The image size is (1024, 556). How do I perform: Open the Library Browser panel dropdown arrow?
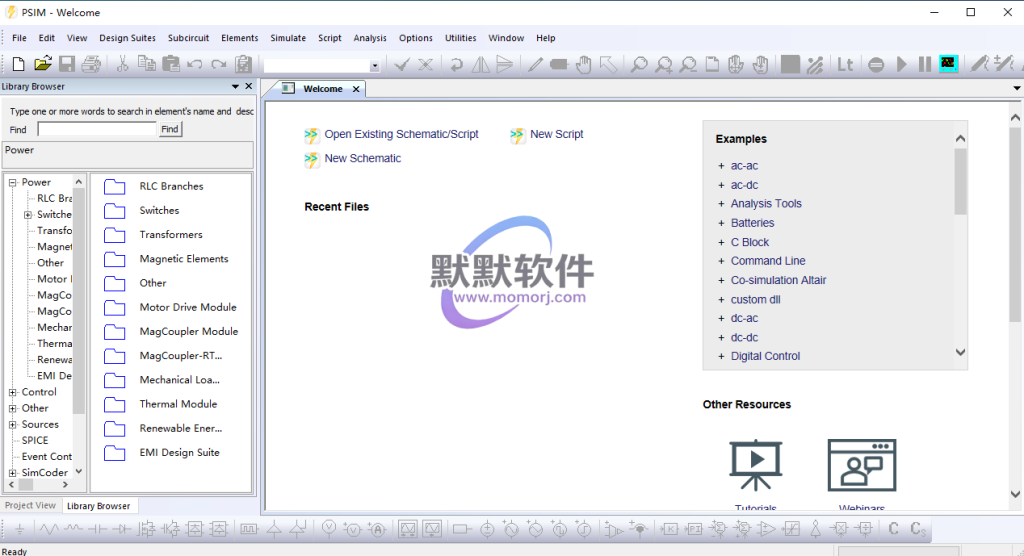235,86
